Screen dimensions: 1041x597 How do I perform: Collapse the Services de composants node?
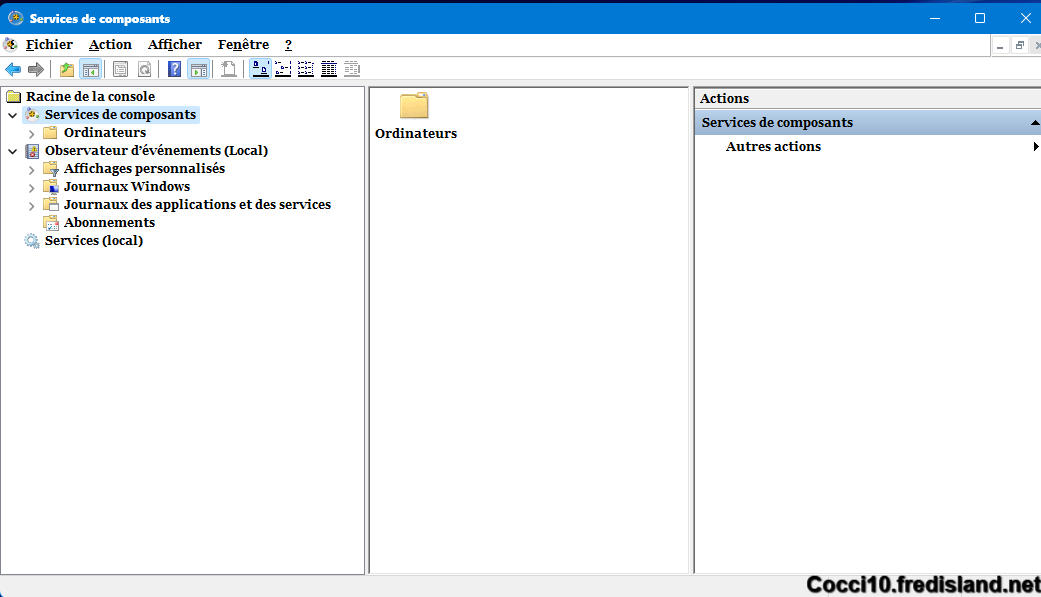[x=13, y=115]
